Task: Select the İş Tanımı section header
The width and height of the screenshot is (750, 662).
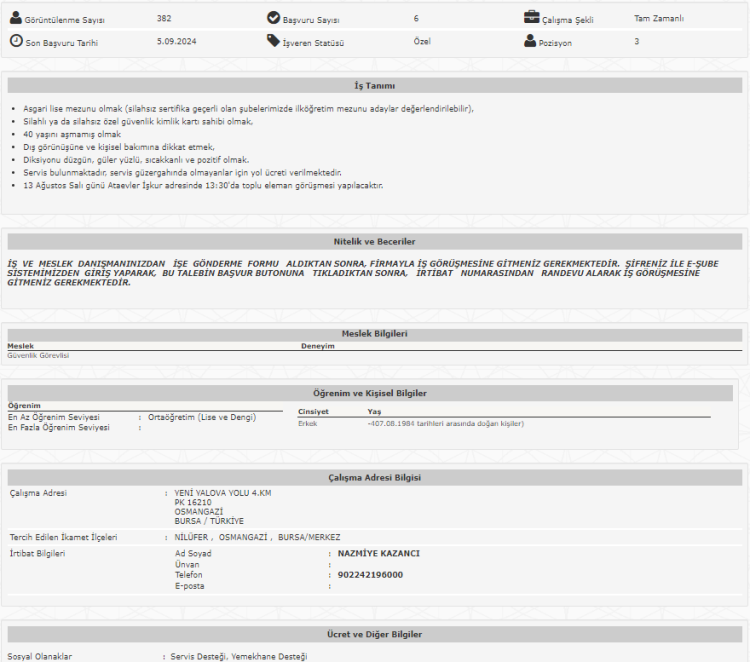Action: tap(374, 86)
